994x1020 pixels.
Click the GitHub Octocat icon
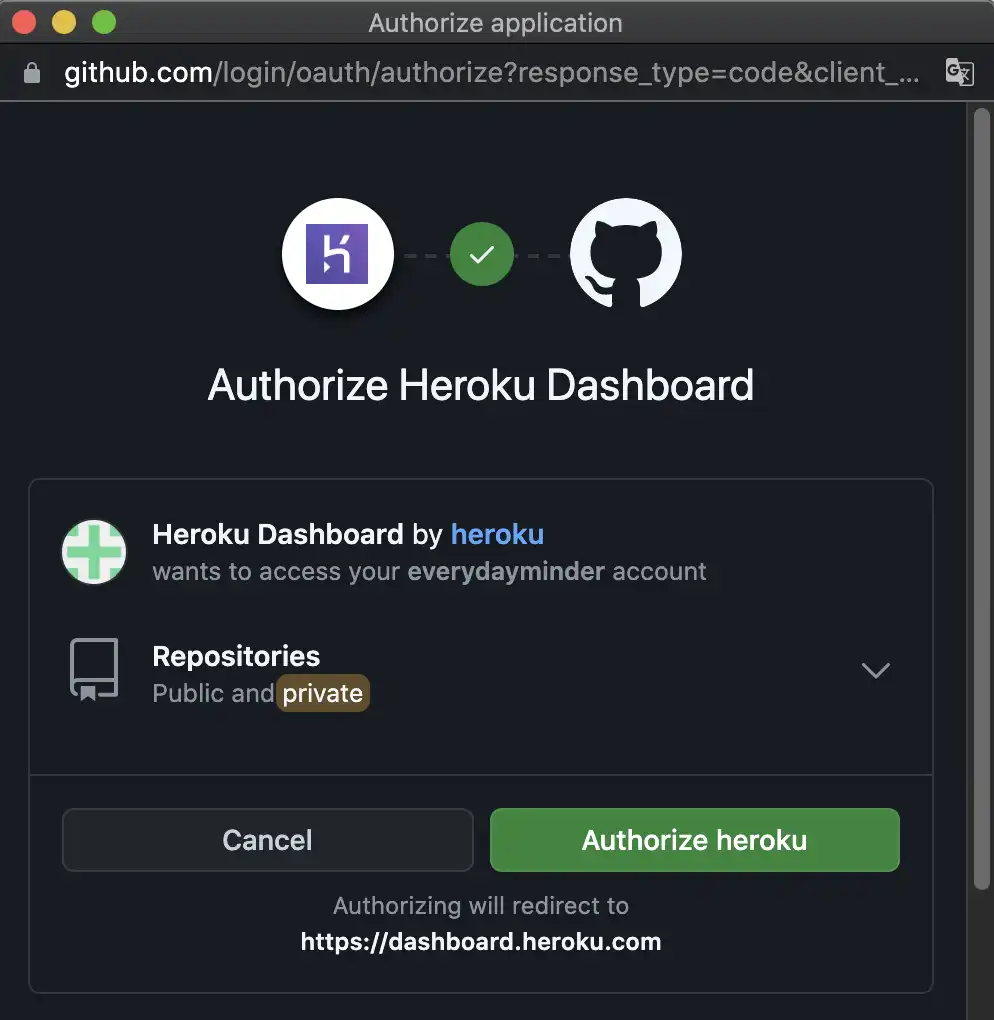point(625,253)
